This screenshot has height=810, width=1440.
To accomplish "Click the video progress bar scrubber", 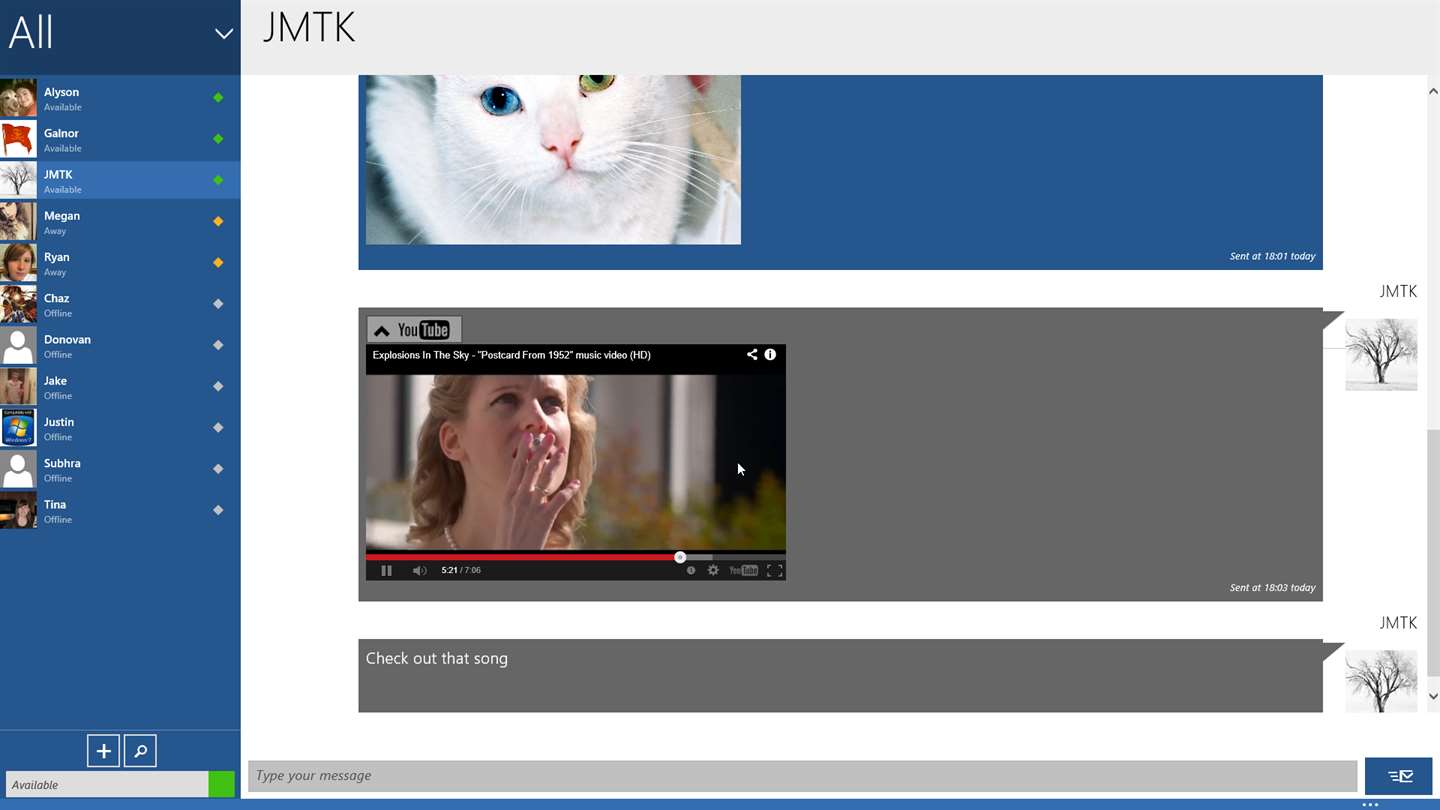I will 680,557.
